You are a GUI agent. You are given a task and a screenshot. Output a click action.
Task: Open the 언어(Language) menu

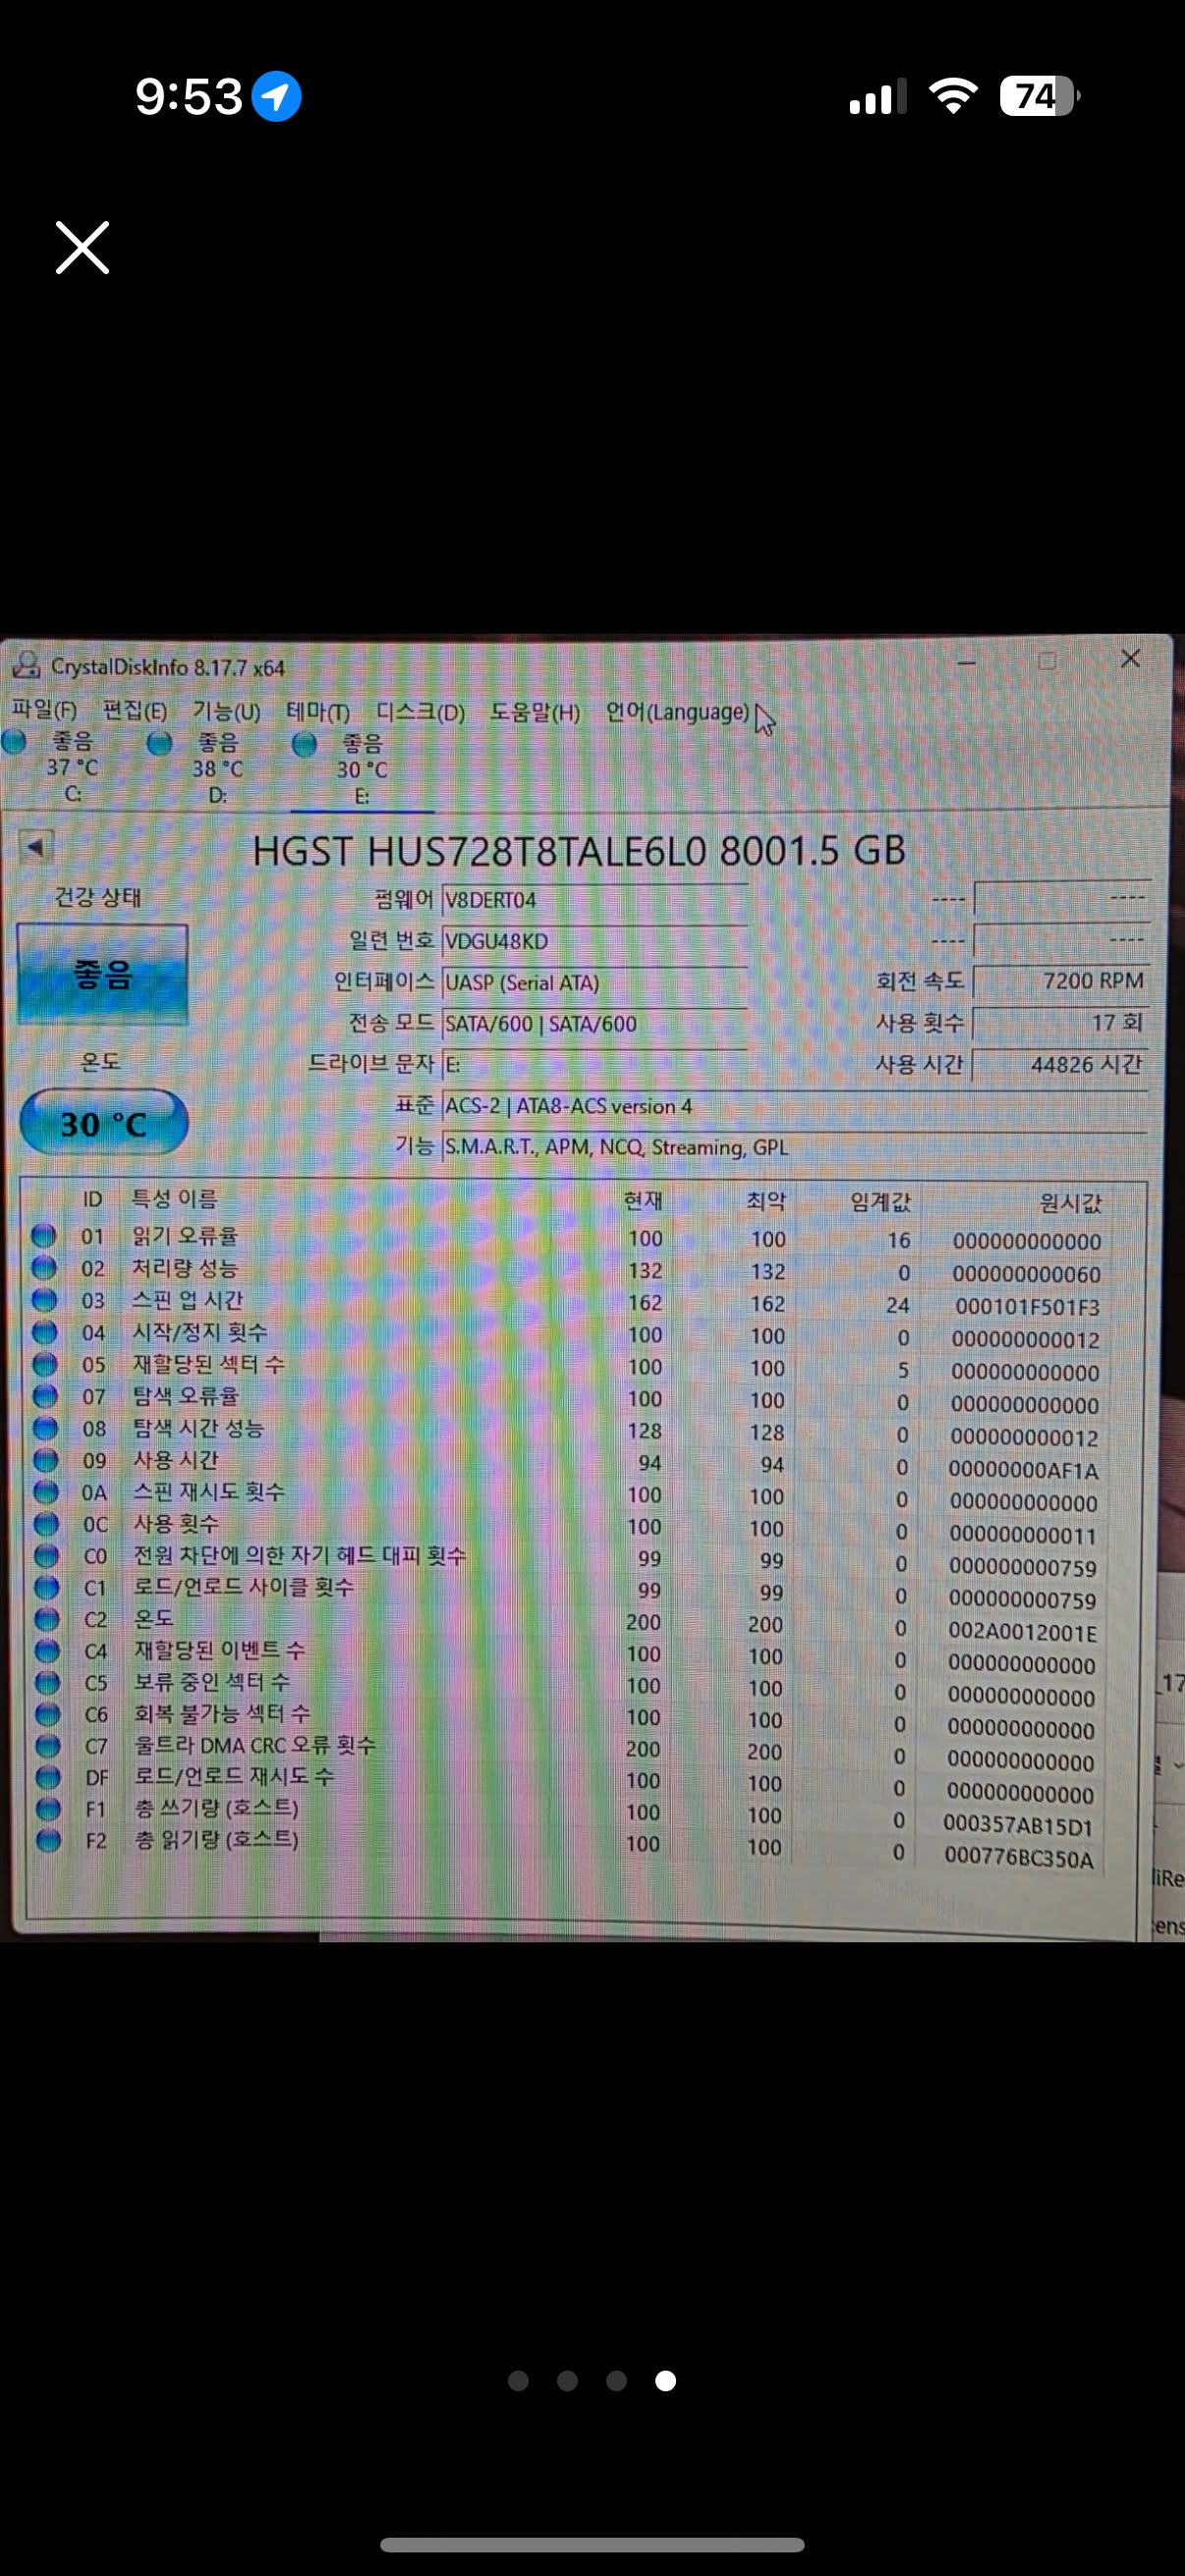tap(677, 712)
